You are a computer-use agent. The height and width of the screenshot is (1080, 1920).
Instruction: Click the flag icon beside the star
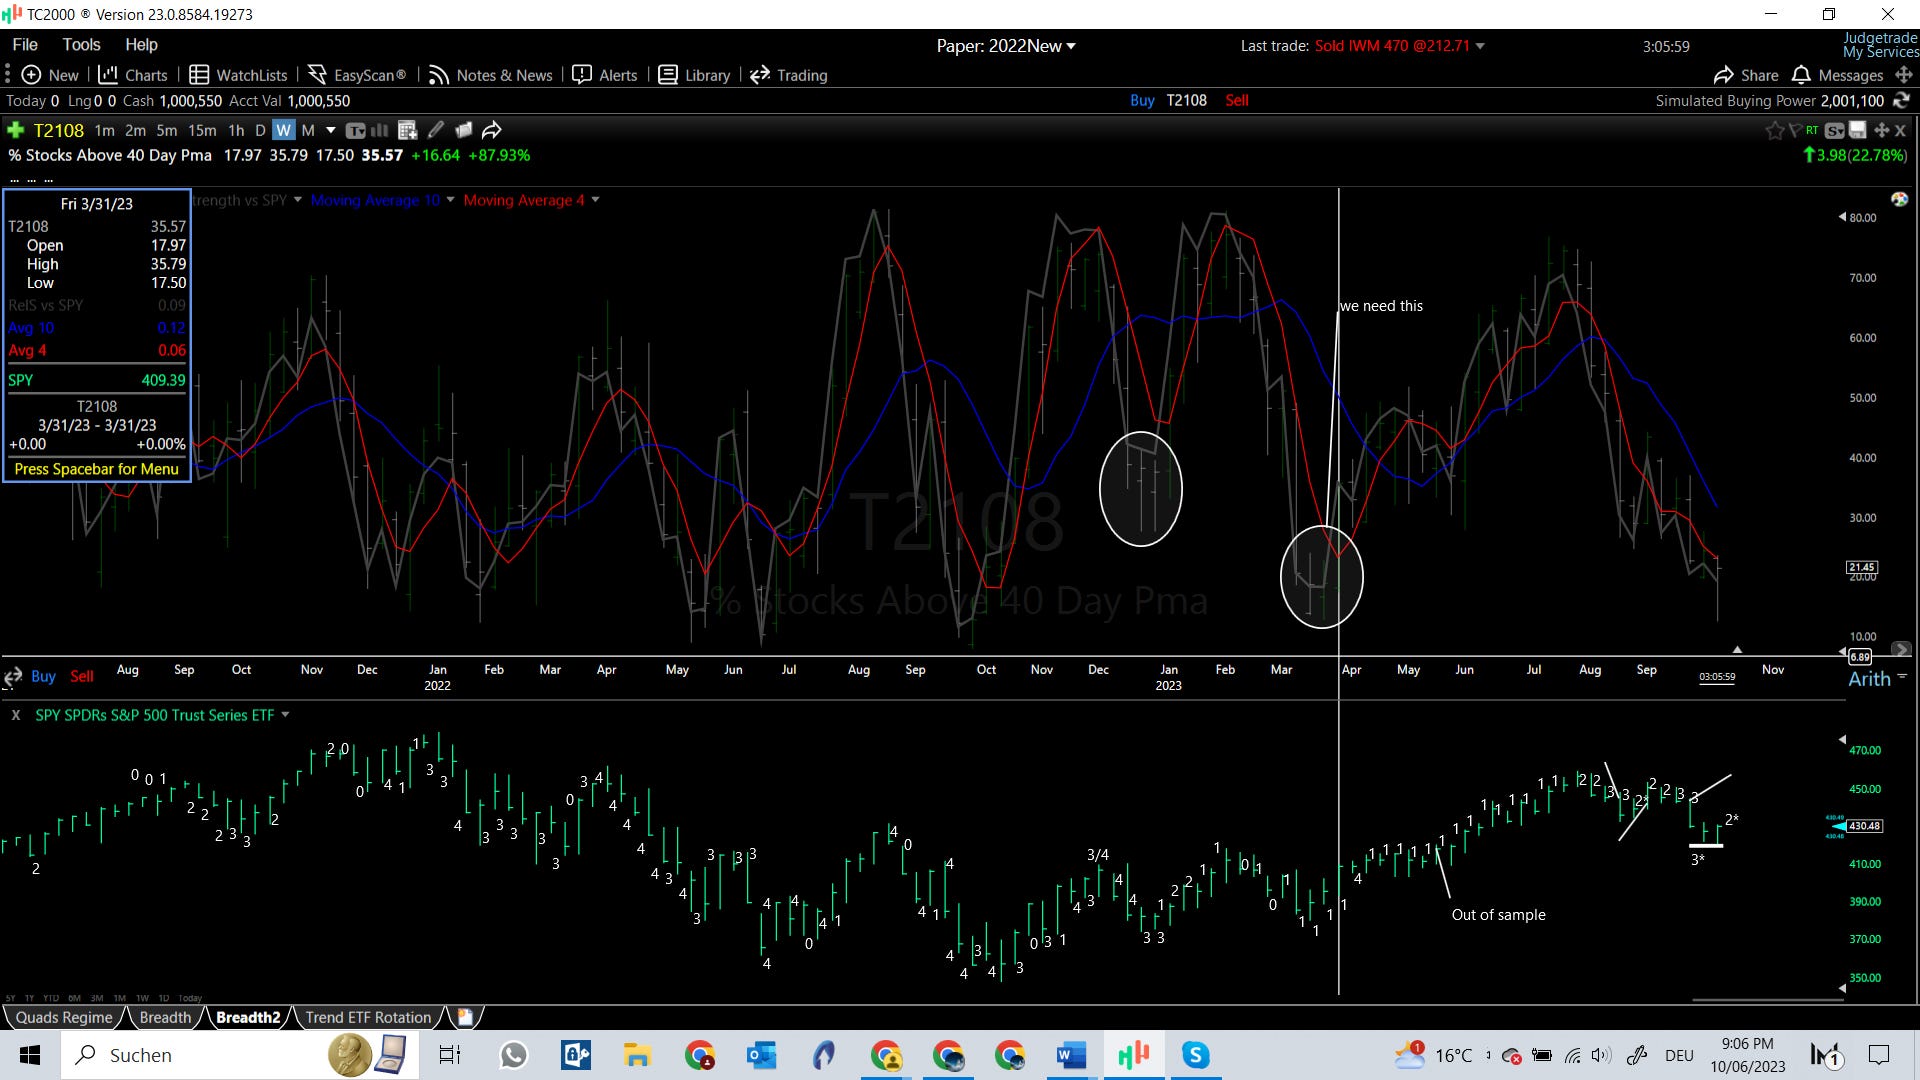(x=1795, y=130)
